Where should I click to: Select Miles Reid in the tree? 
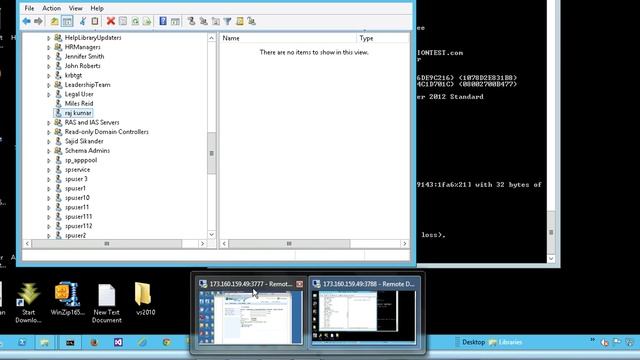79,103
